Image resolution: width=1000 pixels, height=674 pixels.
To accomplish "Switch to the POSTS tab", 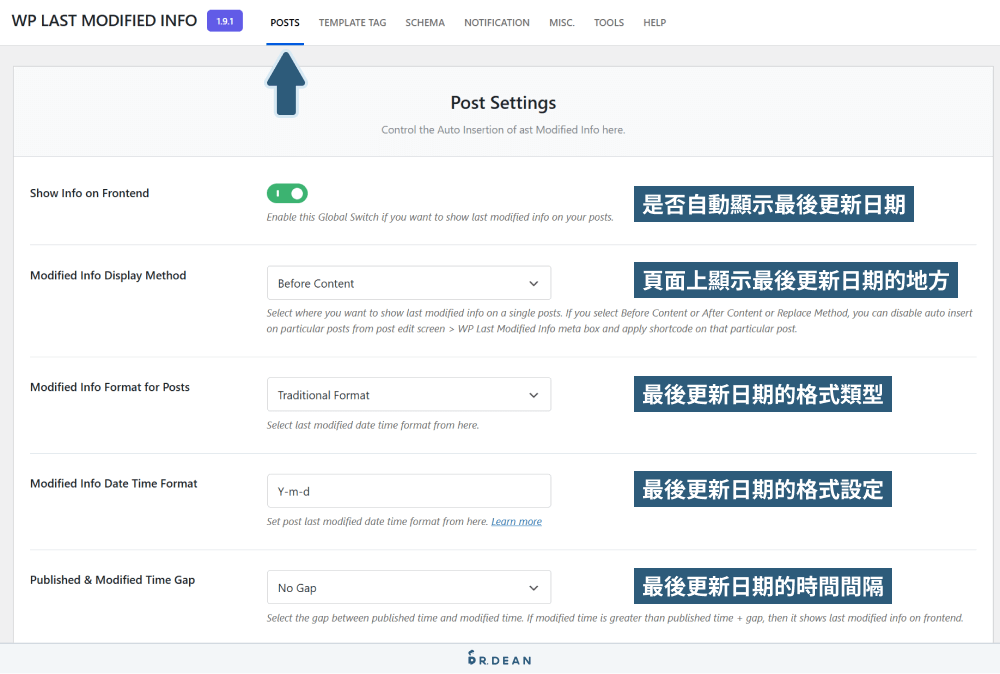I will [285, 23].
